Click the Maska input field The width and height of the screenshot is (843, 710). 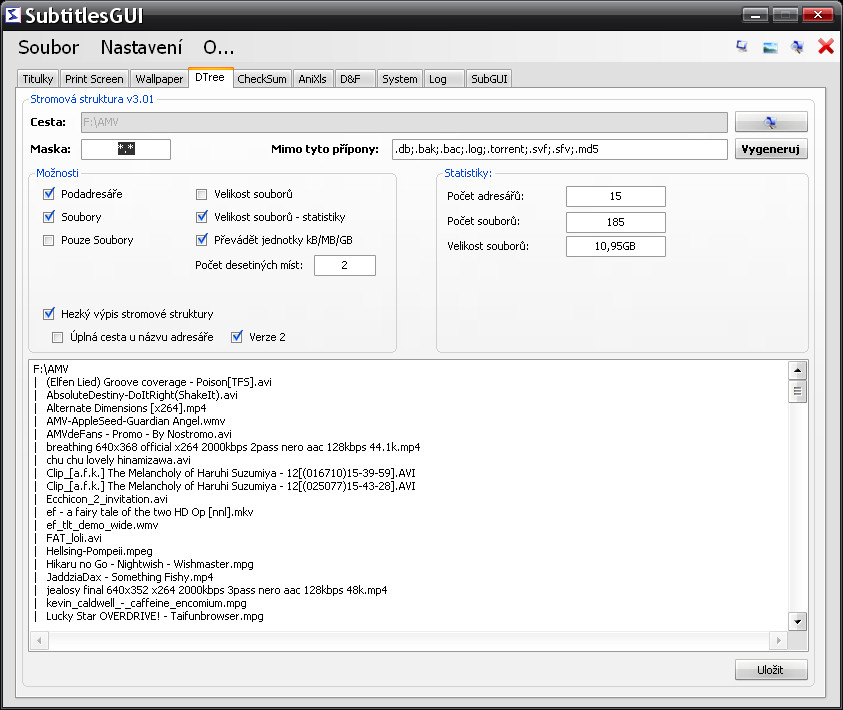pyautogui.click(x=126, y=149)
